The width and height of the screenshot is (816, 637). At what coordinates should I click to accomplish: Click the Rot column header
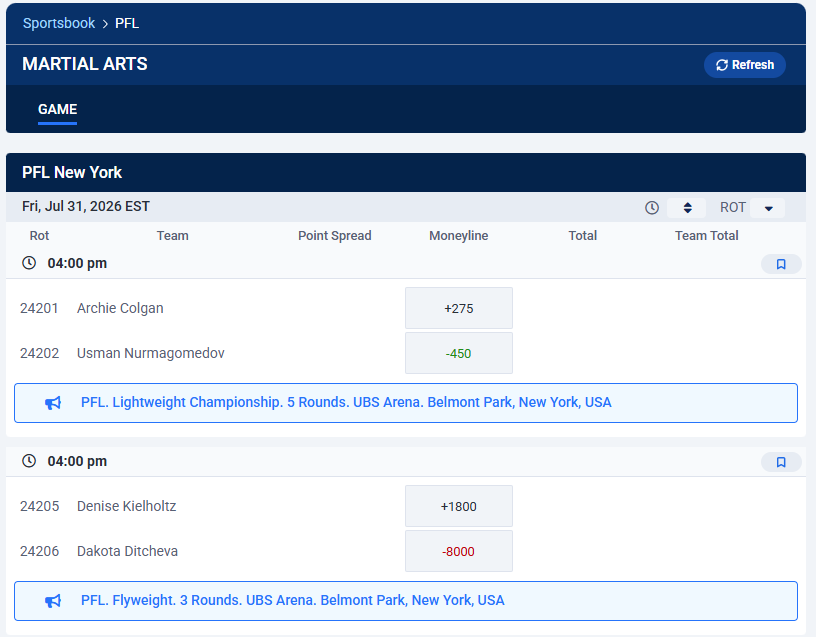tap(40, 236)
